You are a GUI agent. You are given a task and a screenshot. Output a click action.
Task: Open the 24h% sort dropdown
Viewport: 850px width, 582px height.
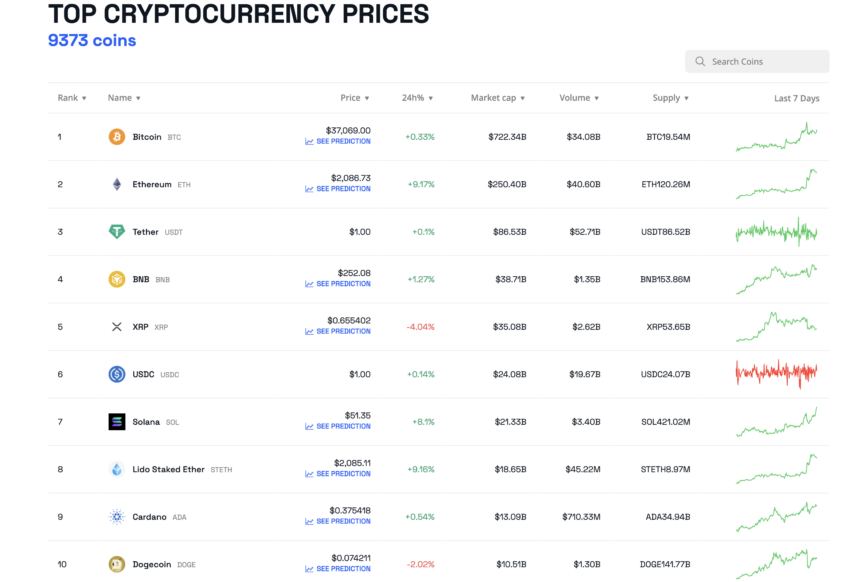[x=416, y=97]
